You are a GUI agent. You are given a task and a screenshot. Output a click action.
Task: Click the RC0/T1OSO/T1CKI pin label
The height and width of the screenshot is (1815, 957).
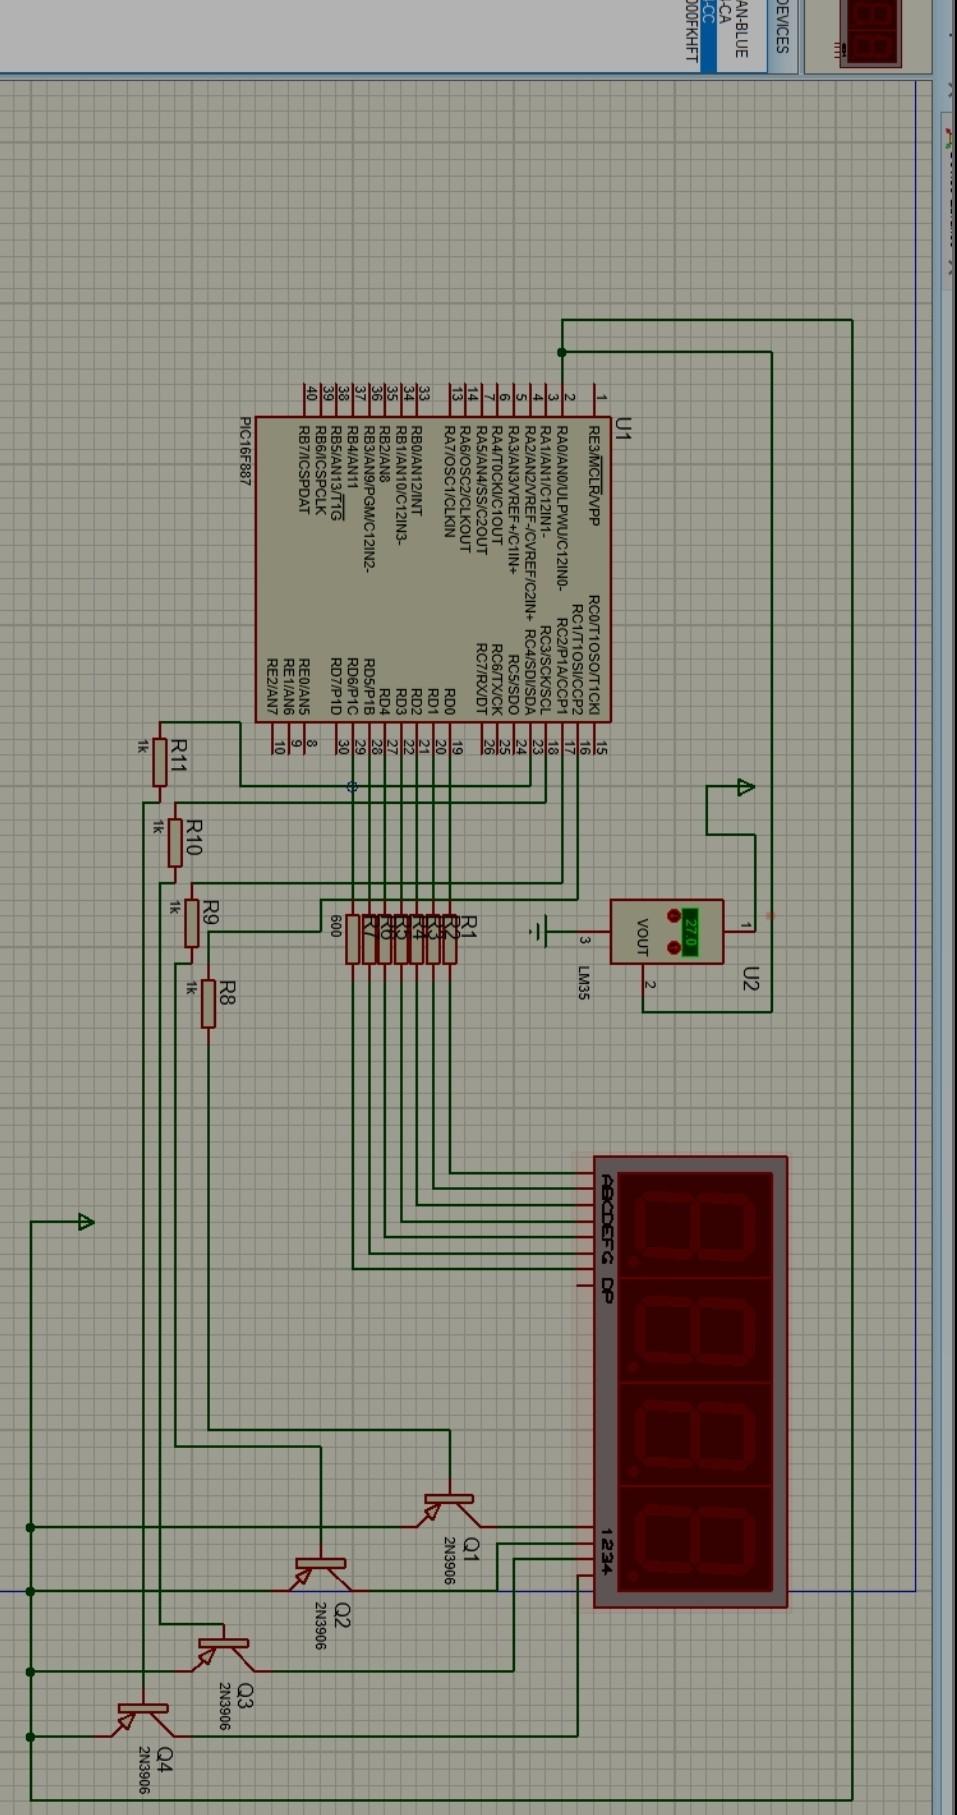point(595,655)
